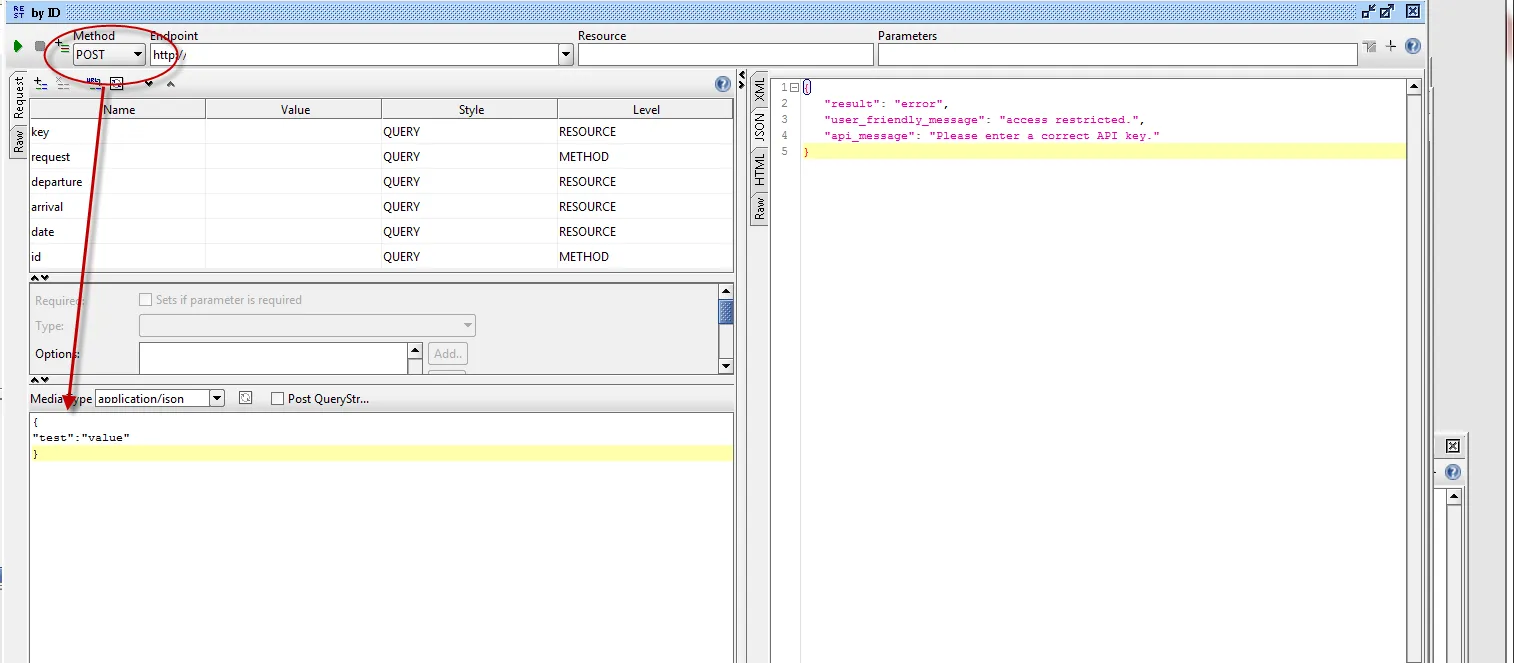1514x663 pixels.
Task: Submit the request with the green play button
Action: (18, 47)
